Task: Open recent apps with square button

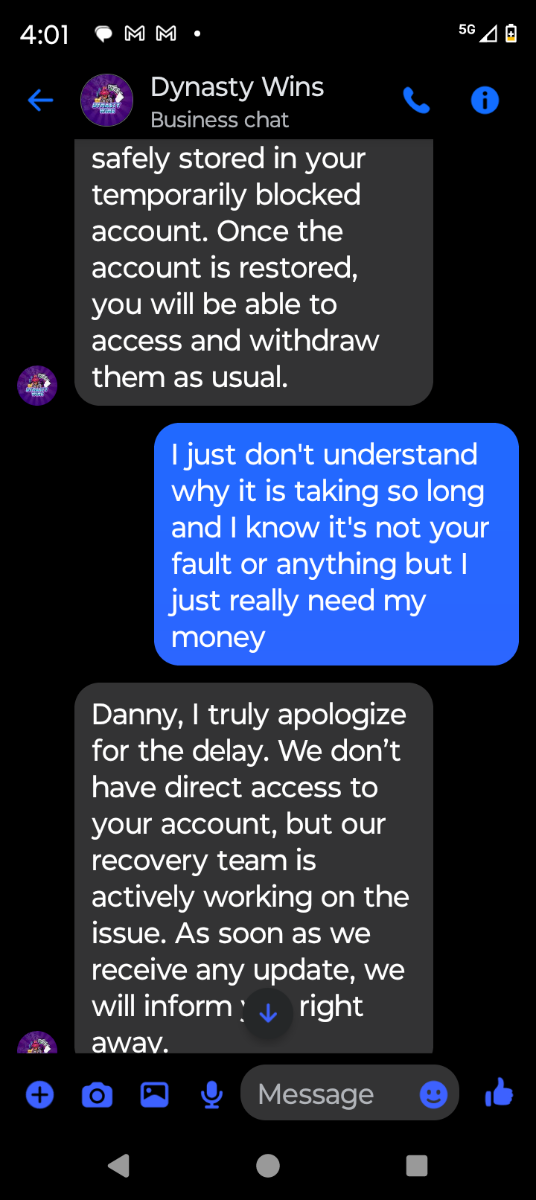Action: coord(417,1165)
